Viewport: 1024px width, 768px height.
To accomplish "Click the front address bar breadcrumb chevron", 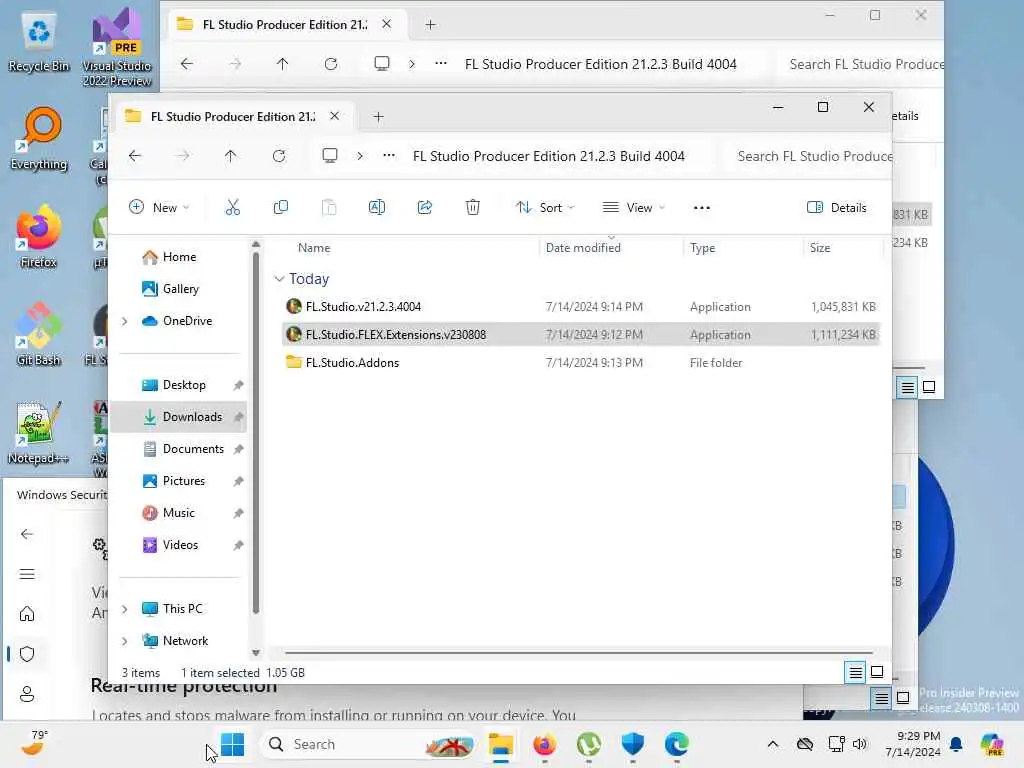I will point(360,155).
